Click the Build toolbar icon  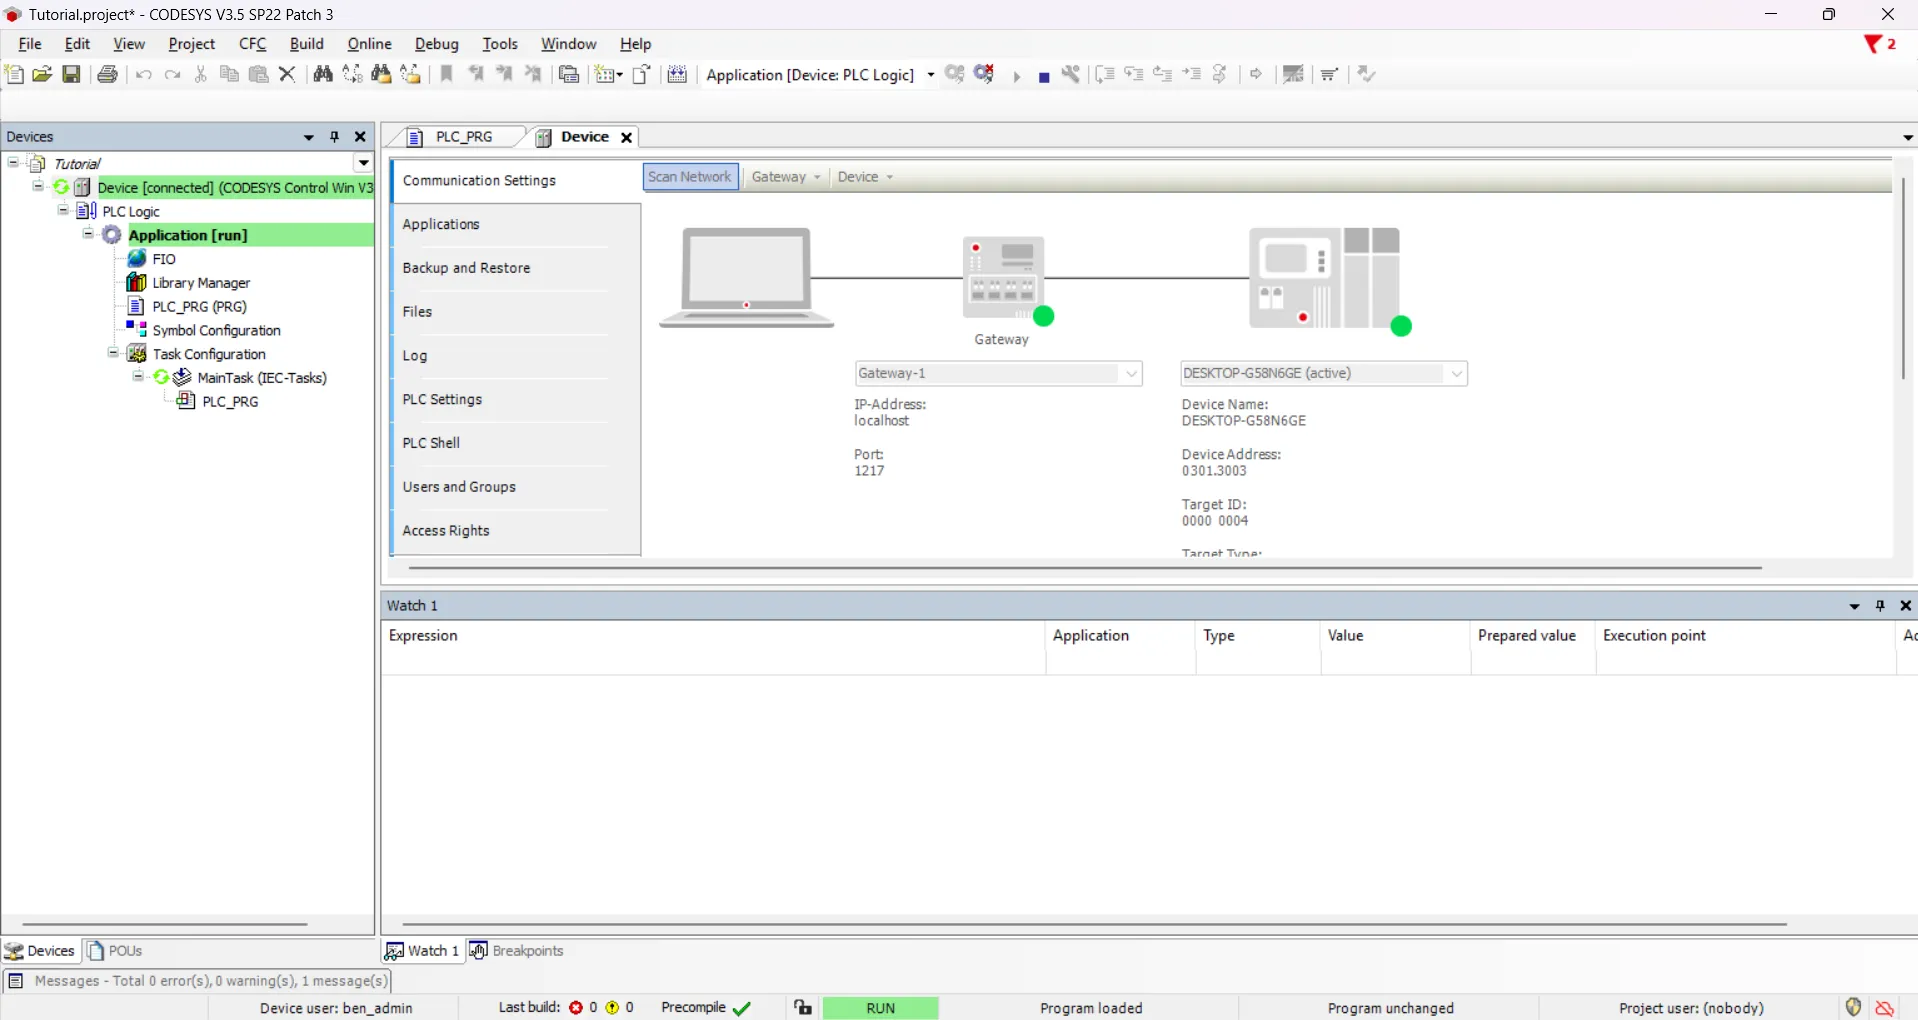[678, 74]
